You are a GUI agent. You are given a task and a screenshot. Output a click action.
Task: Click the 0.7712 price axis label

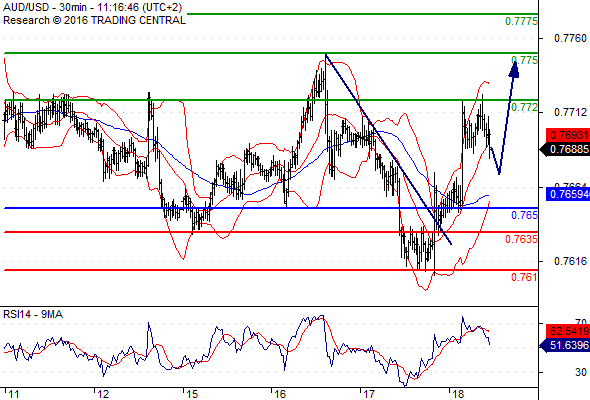click(570, 112)
